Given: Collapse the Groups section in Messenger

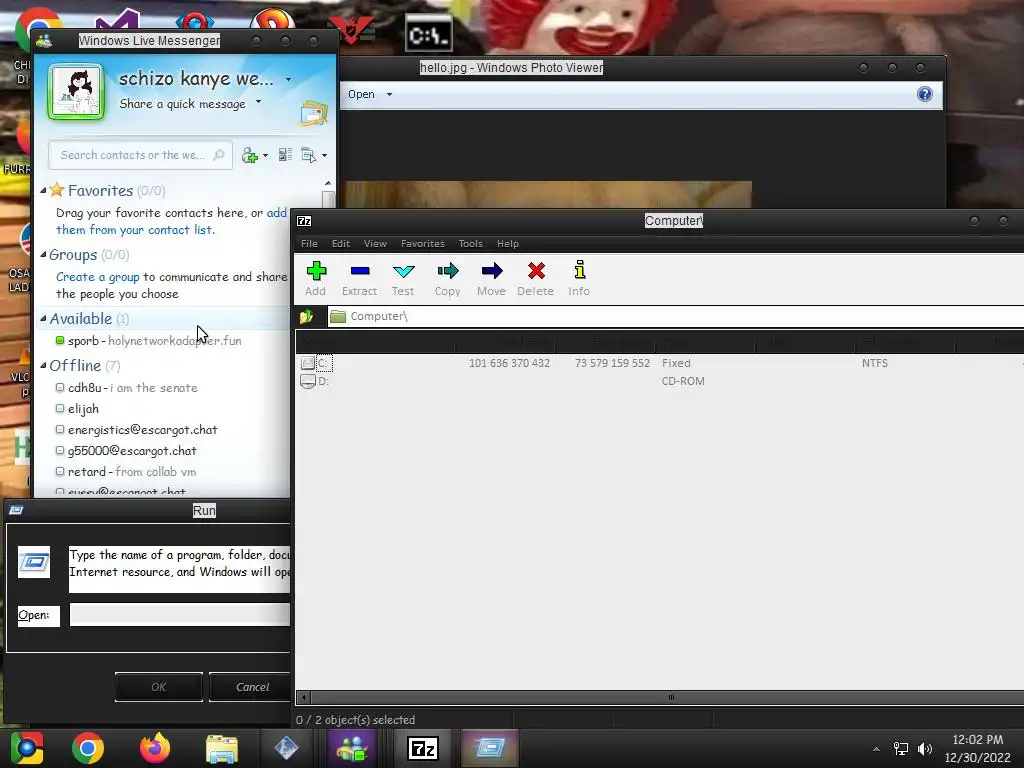Looking at the screenshot, I should point(43,255).
